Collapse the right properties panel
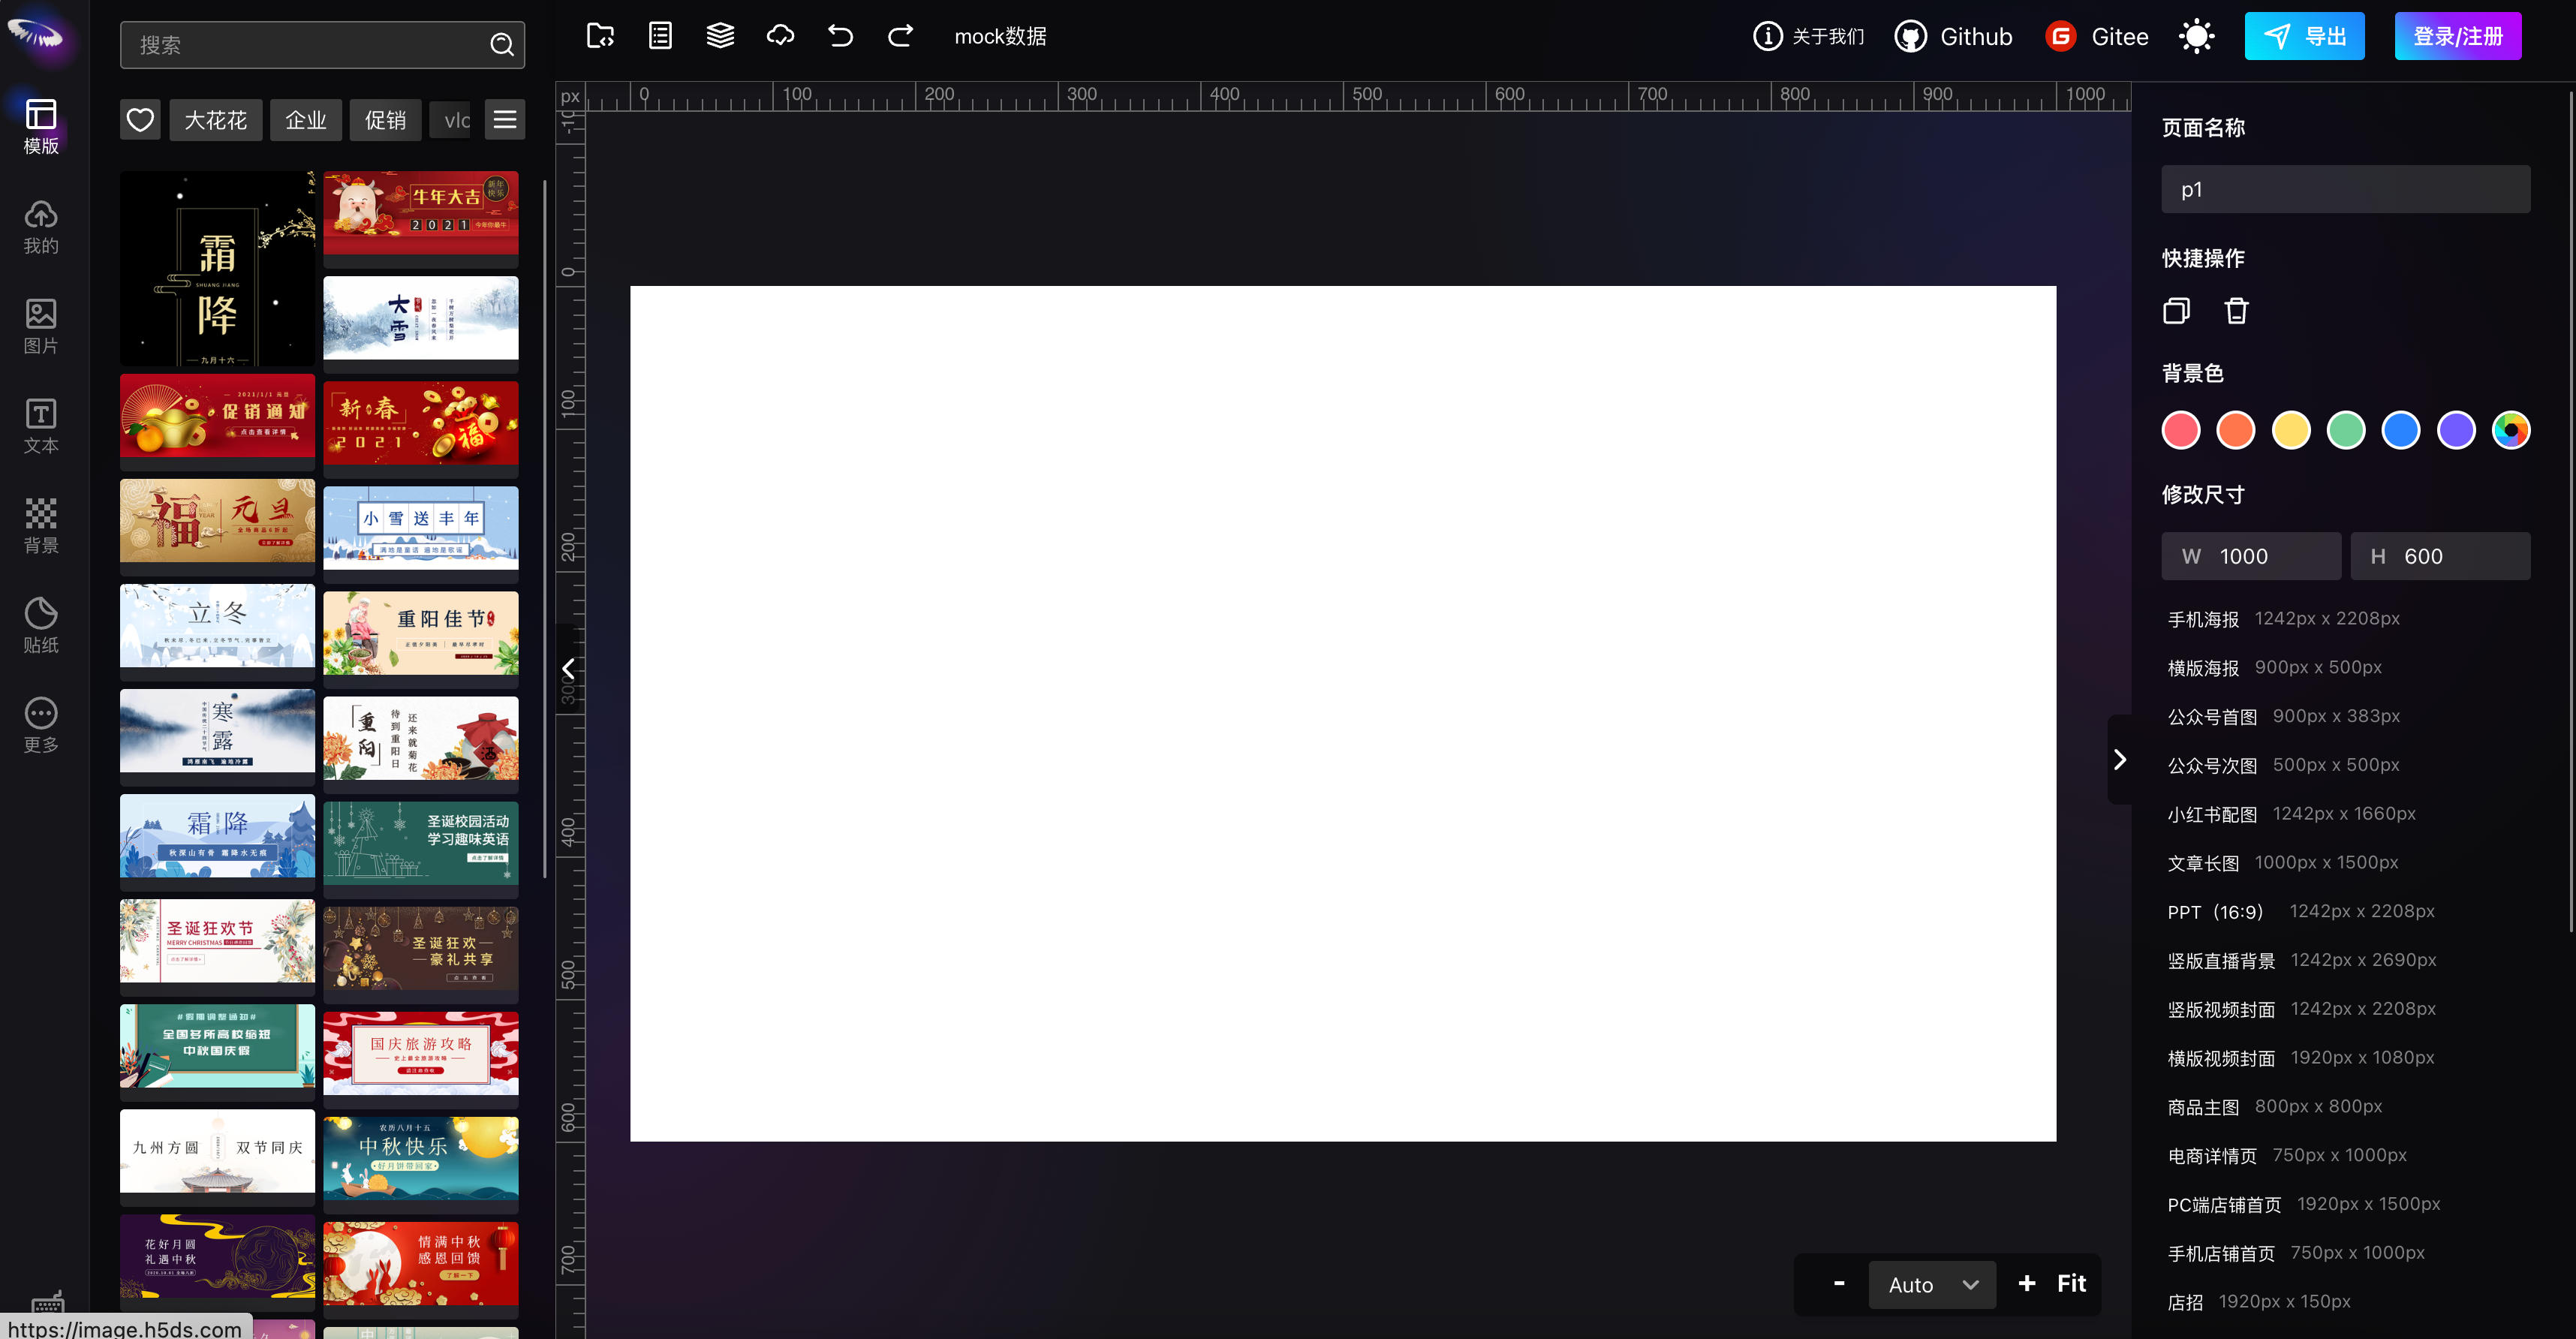The image size is (2576, 1339). [2119, 759]
